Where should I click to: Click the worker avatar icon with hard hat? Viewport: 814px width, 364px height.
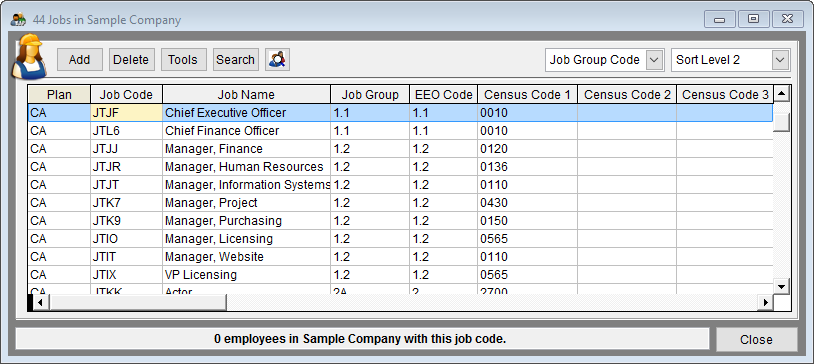point(29,56)
